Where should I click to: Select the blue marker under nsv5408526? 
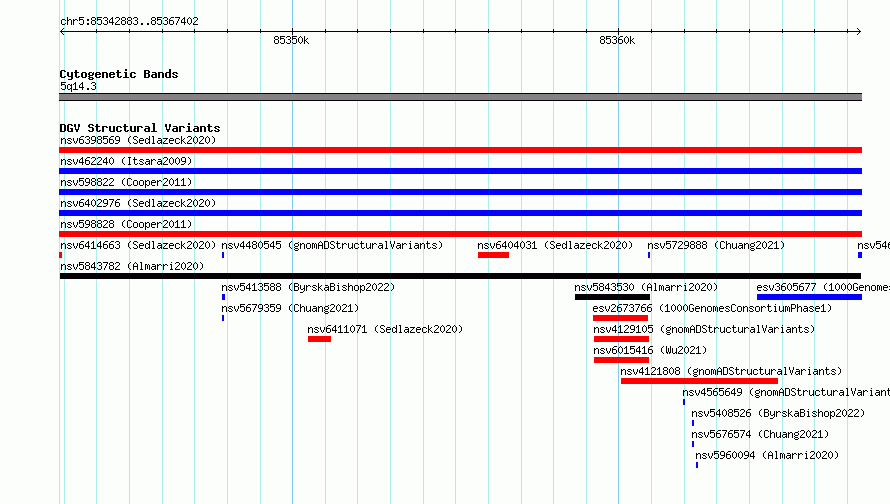pos(693,423)
